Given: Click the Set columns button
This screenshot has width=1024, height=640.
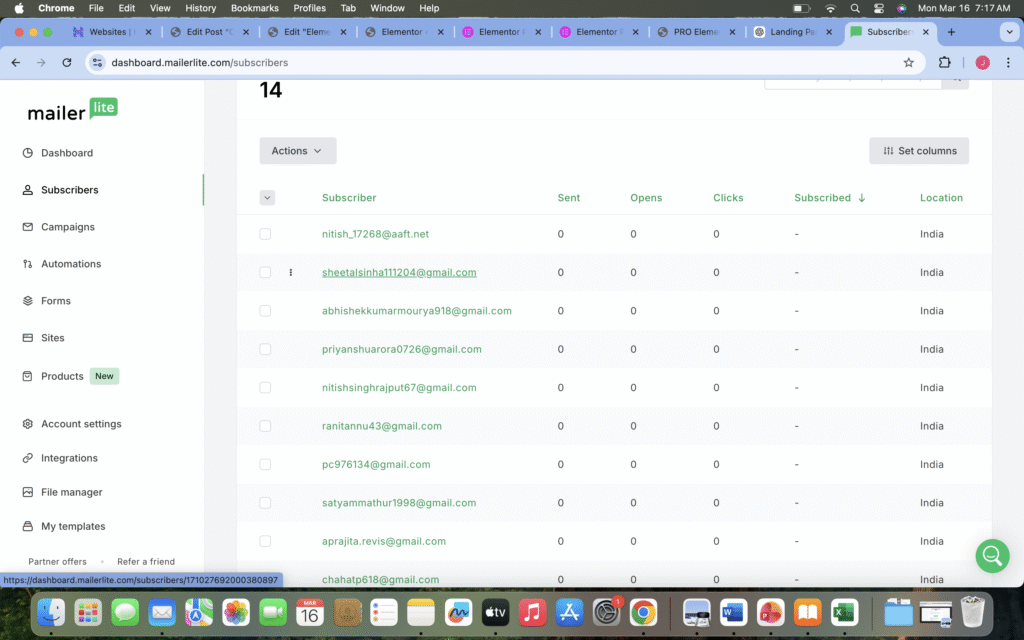Looking at the screenshot, I should coord(919,151).
